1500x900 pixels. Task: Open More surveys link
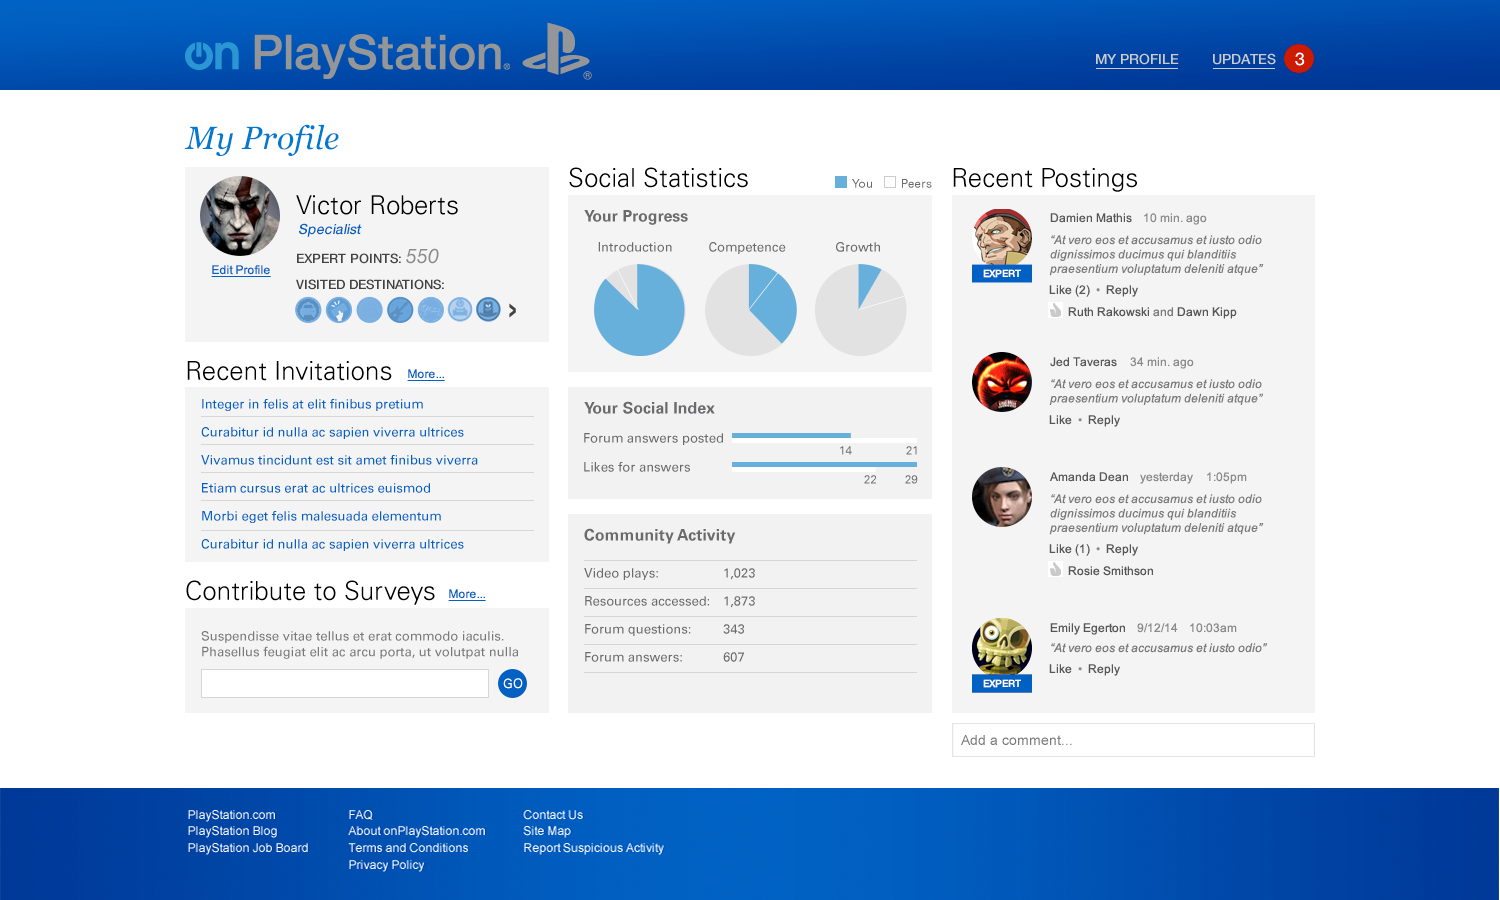[467, 594]
